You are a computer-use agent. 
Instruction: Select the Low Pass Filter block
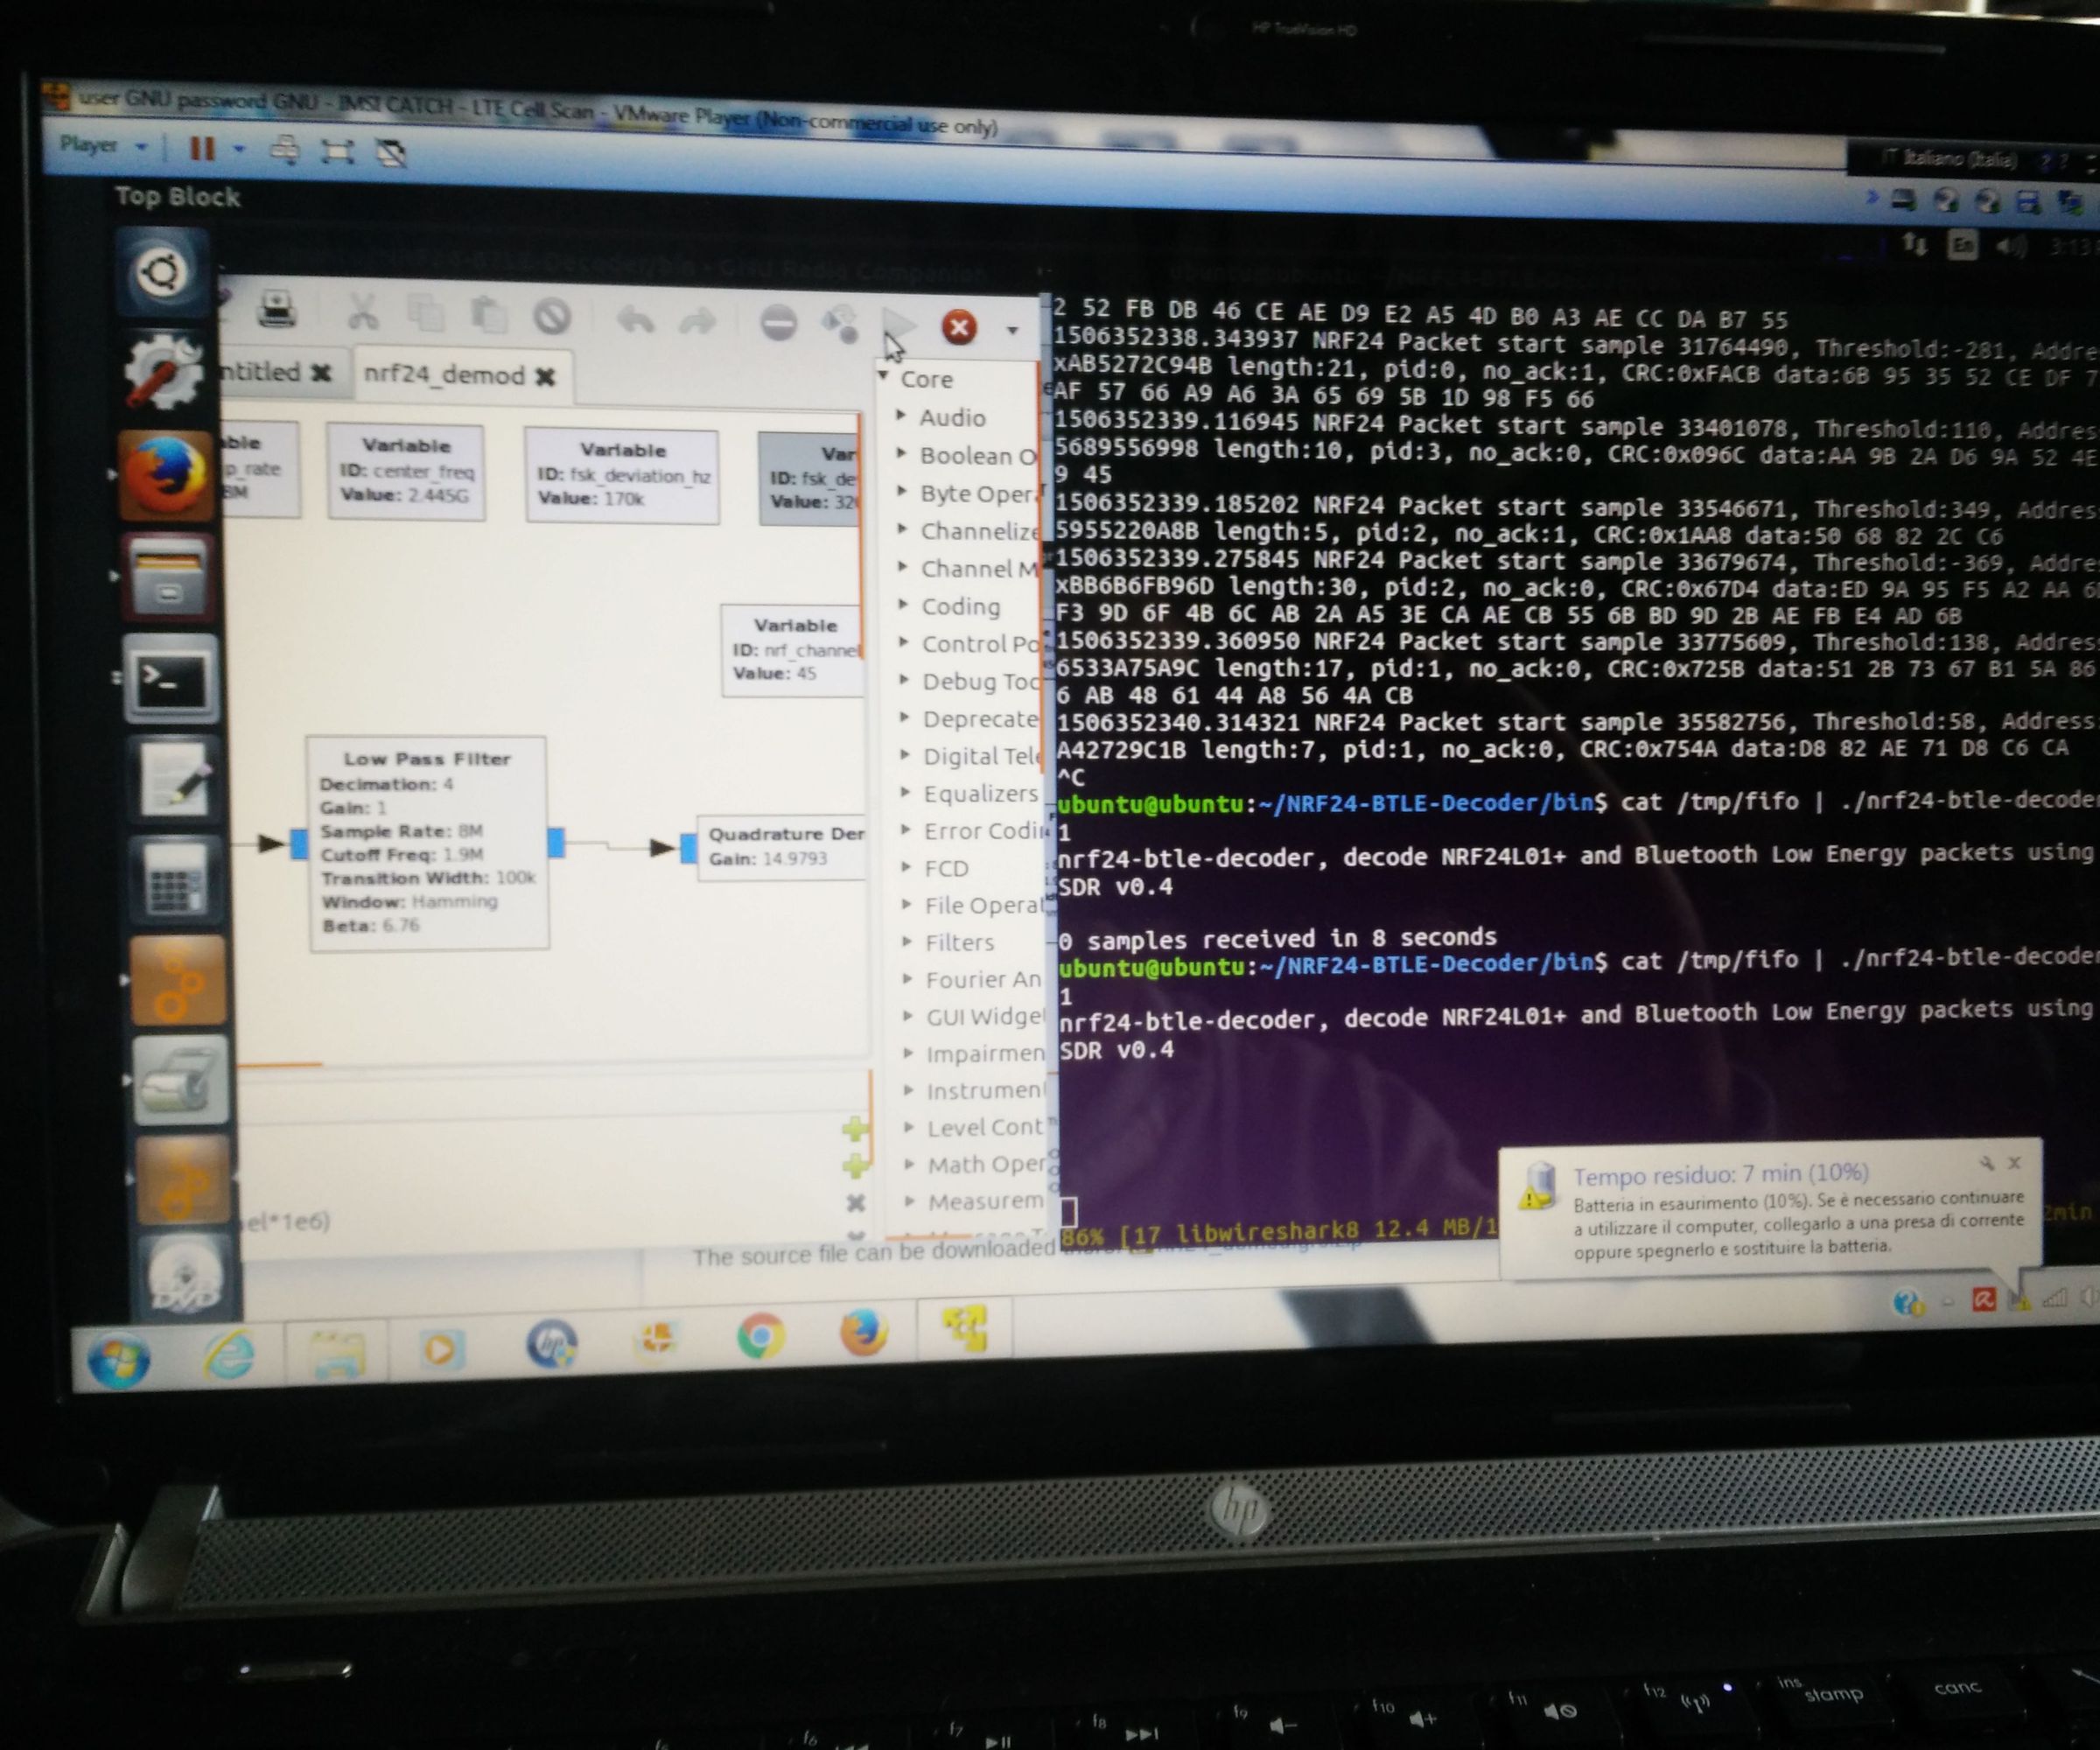point(430,840)
